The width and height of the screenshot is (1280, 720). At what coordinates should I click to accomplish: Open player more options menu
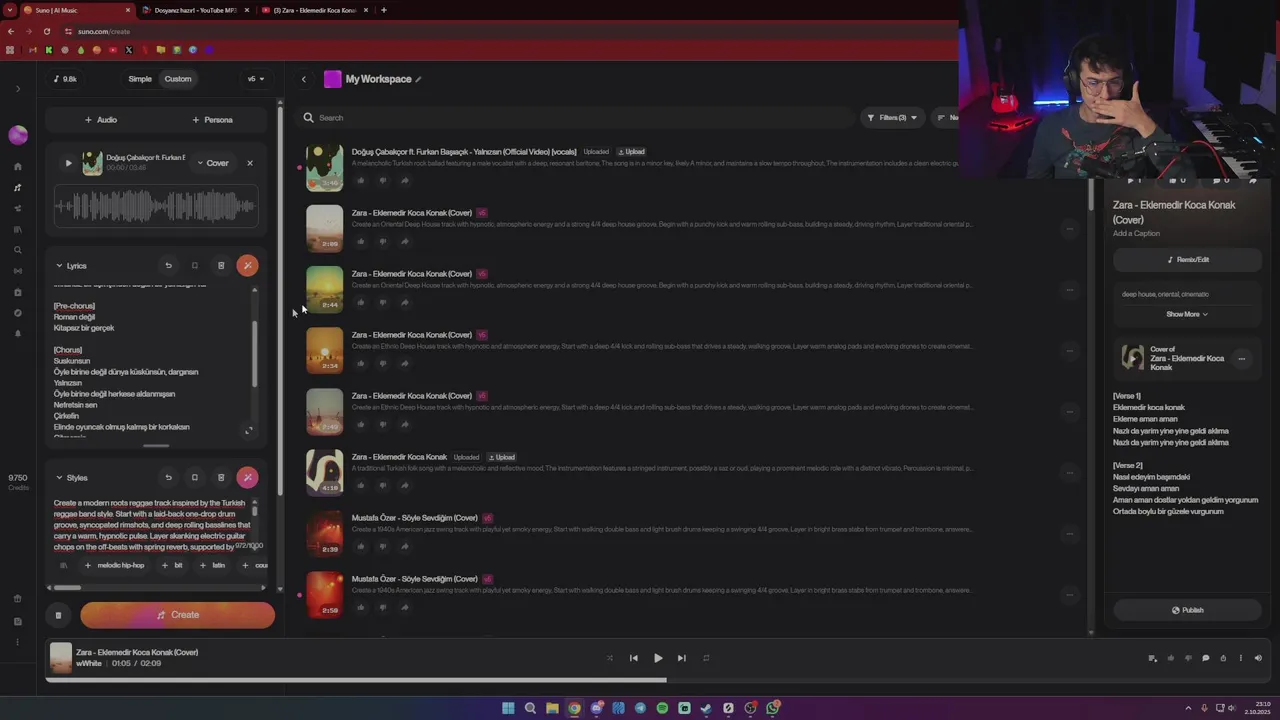1241,658
